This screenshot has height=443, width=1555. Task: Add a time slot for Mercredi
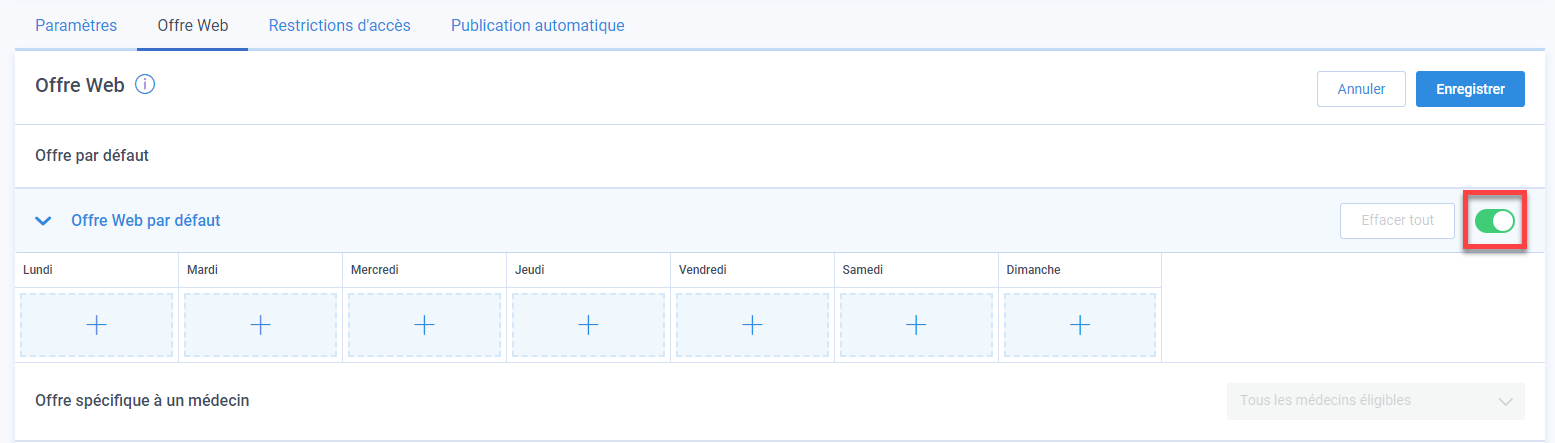424,325
